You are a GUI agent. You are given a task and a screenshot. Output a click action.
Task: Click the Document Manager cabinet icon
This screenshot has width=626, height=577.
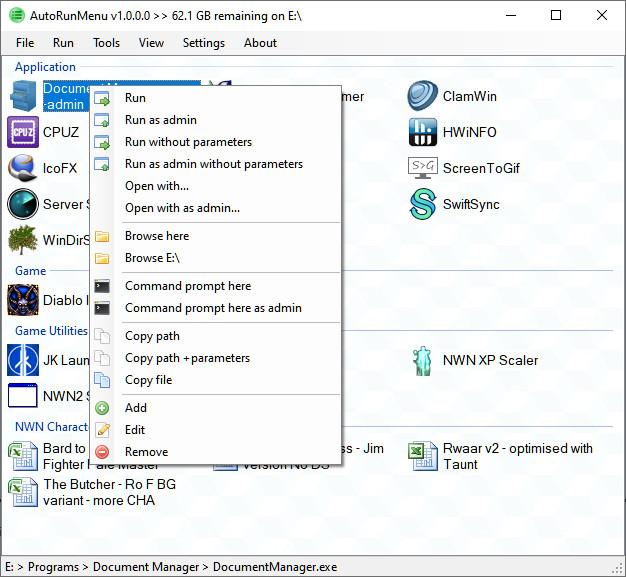click(23, 96)
